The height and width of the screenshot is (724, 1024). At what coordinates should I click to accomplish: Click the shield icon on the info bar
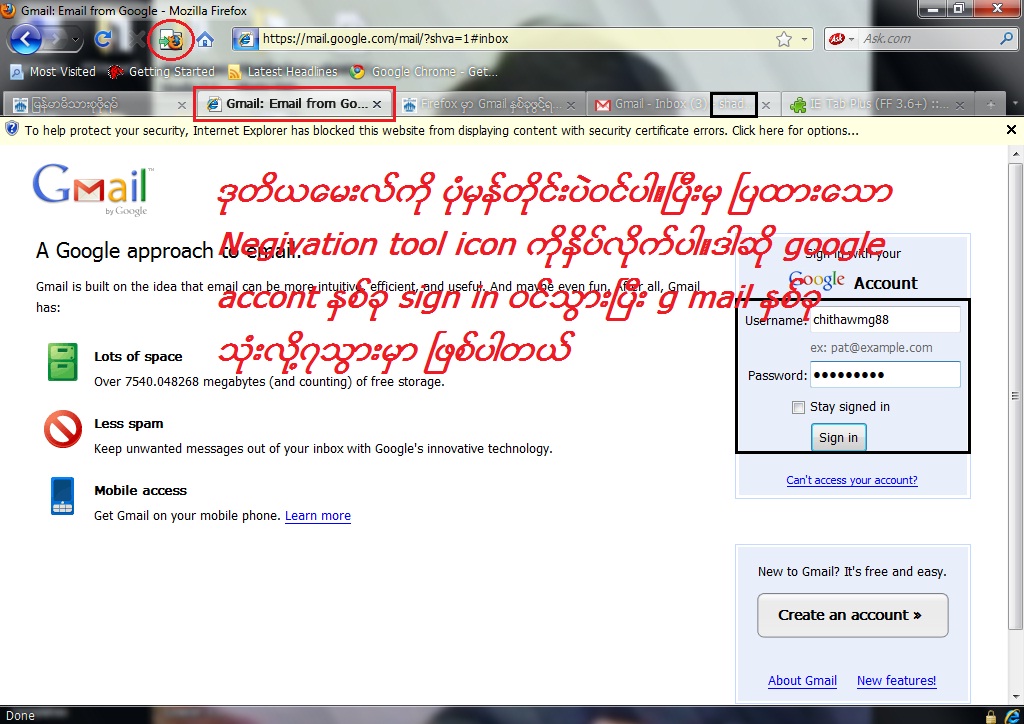(12, 130)
